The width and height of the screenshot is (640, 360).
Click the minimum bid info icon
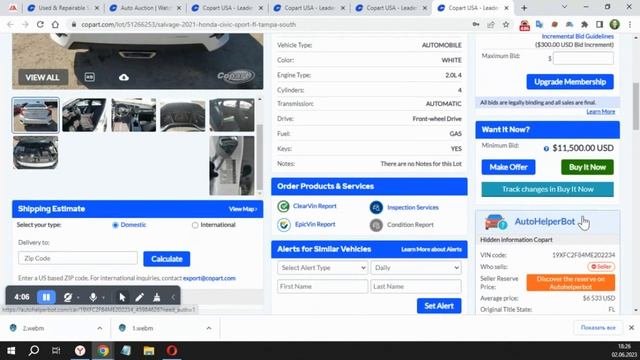coord(546,149)
